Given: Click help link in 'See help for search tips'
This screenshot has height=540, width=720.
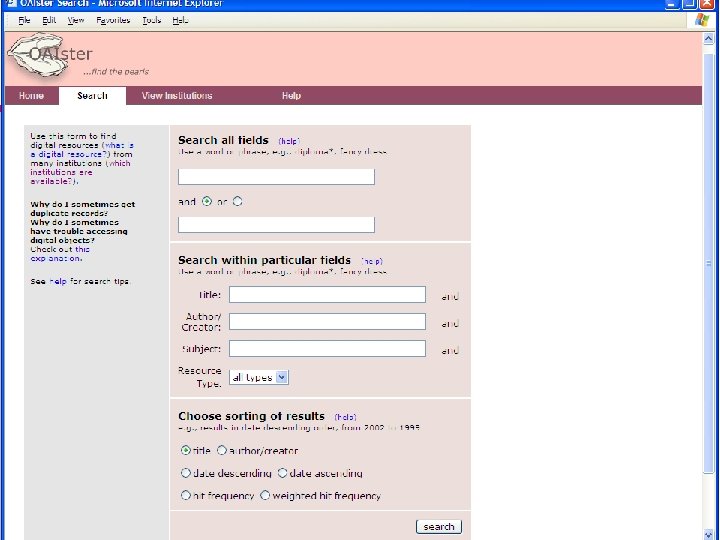Looking at the screenshot, I should [x=58, y=281].
